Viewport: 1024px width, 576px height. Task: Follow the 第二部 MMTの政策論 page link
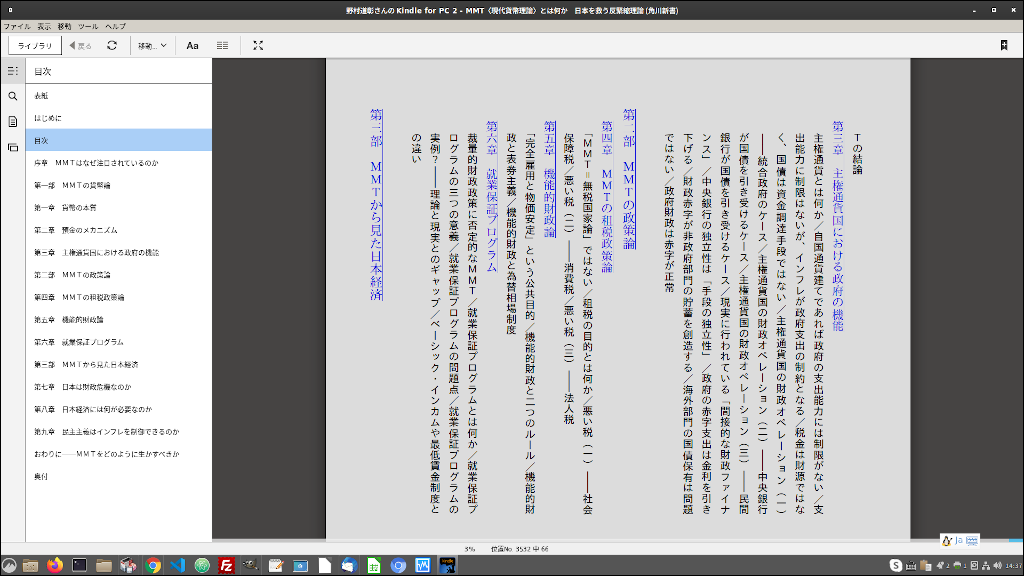point(629,179)
